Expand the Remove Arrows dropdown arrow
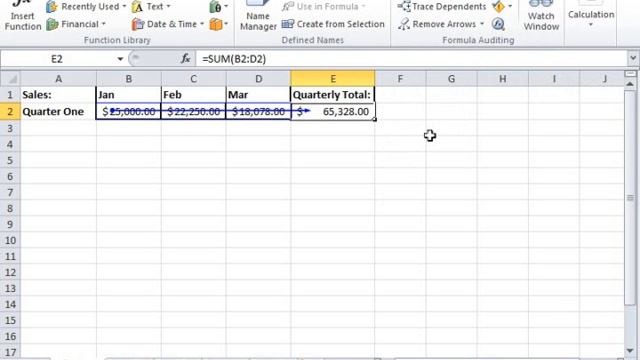 [482, 24]
